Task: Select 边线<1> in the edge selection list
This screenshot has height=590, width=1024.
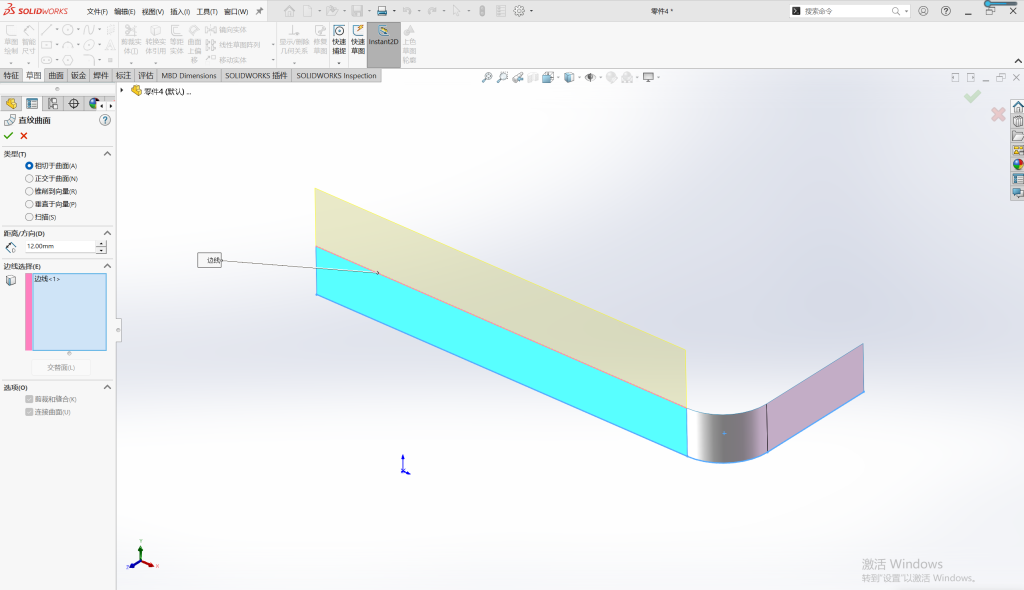Action: pyautogui.click(x=47, y=279)
